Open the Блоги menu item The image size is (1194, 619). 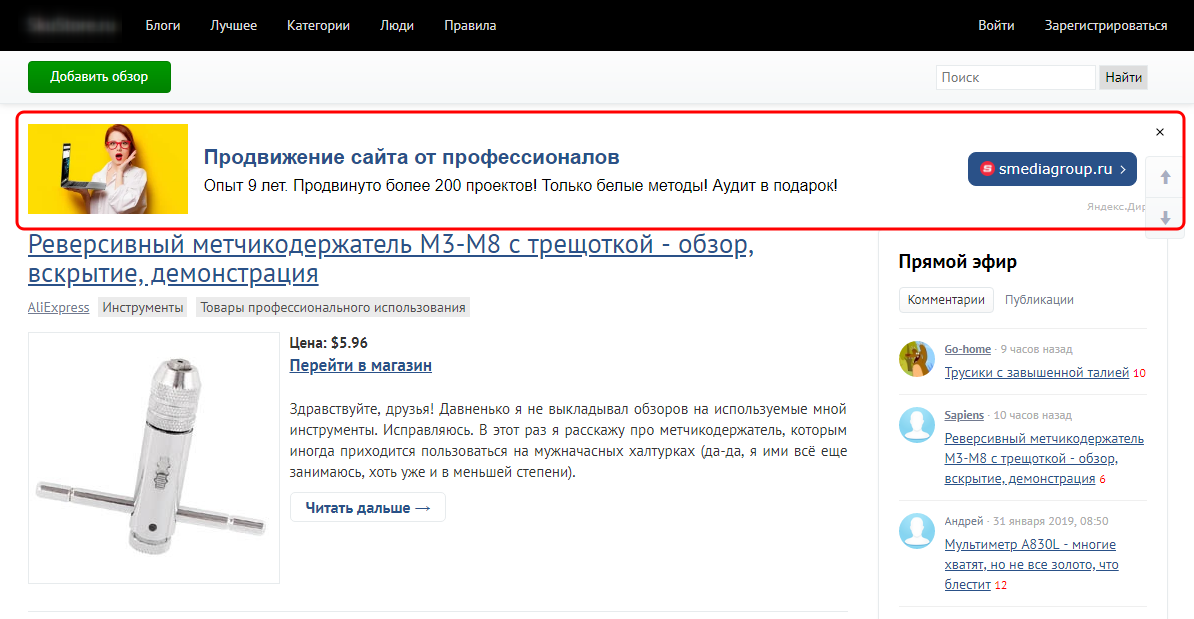pyautogui.click(x=163, y=26)
